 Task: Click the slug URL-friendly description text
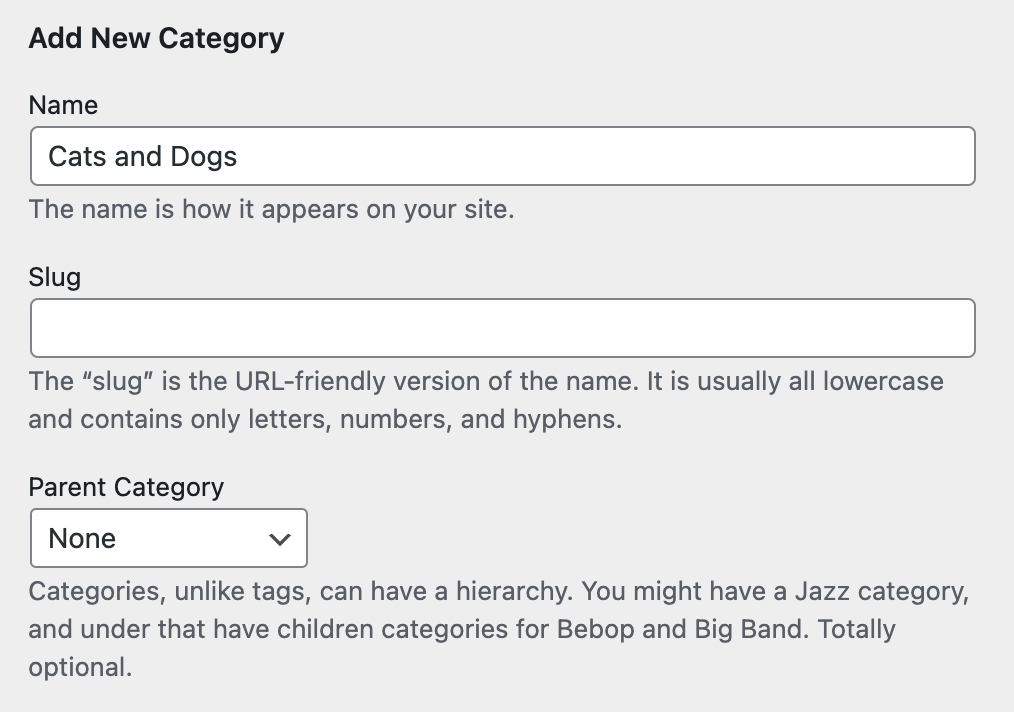point(485,382)
